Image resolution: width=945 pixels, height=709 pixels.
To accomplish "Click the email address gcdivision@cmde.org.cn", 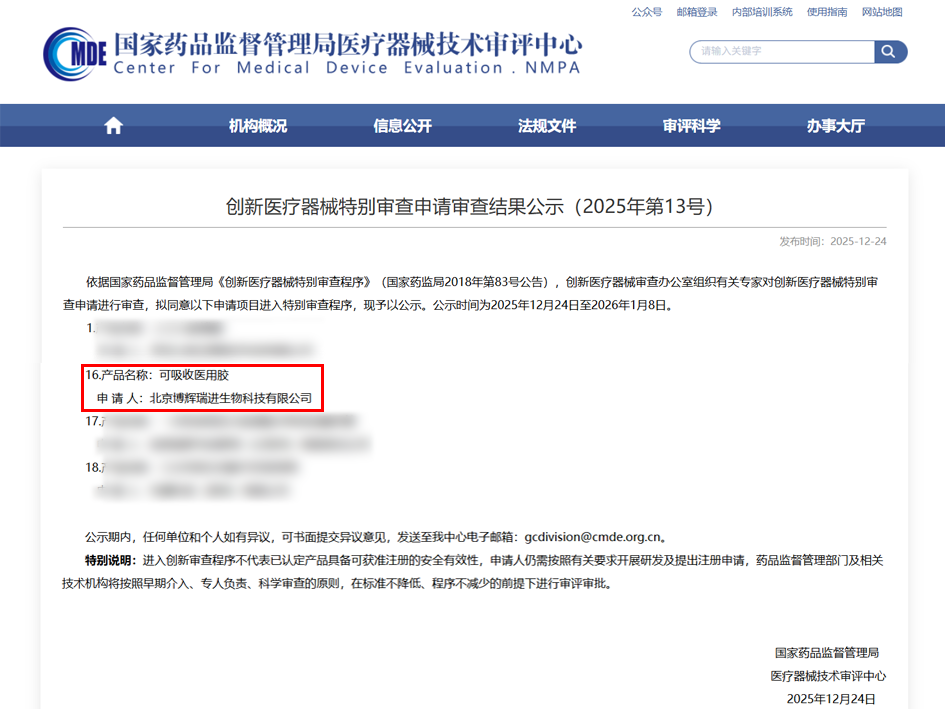I will coord(594,536).
